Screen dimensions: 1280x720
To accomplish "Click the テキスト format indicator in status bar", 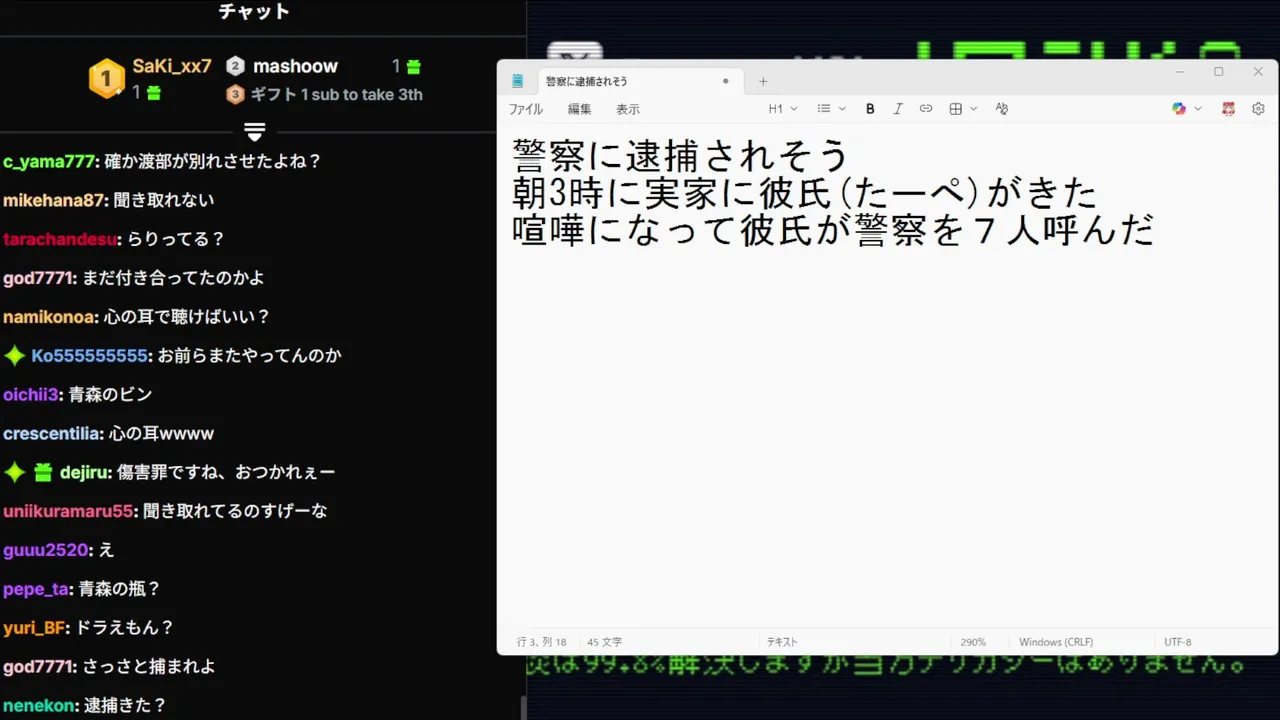I will pyautogui.click(x=782, y=642).
